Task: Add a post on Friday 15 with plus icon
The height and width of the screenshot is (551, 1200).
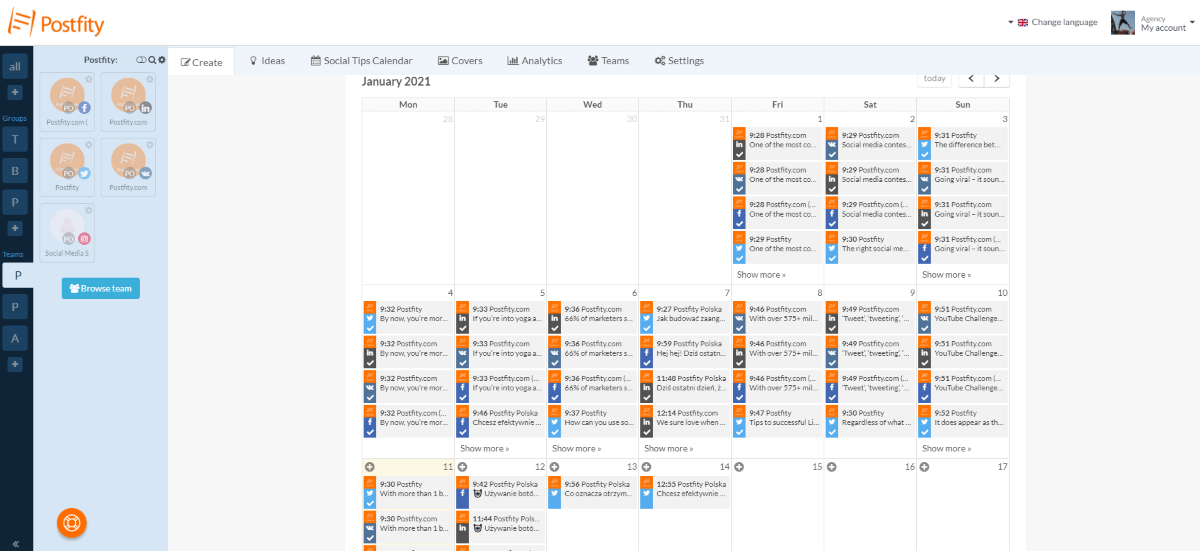Action: tap(739, 467)
